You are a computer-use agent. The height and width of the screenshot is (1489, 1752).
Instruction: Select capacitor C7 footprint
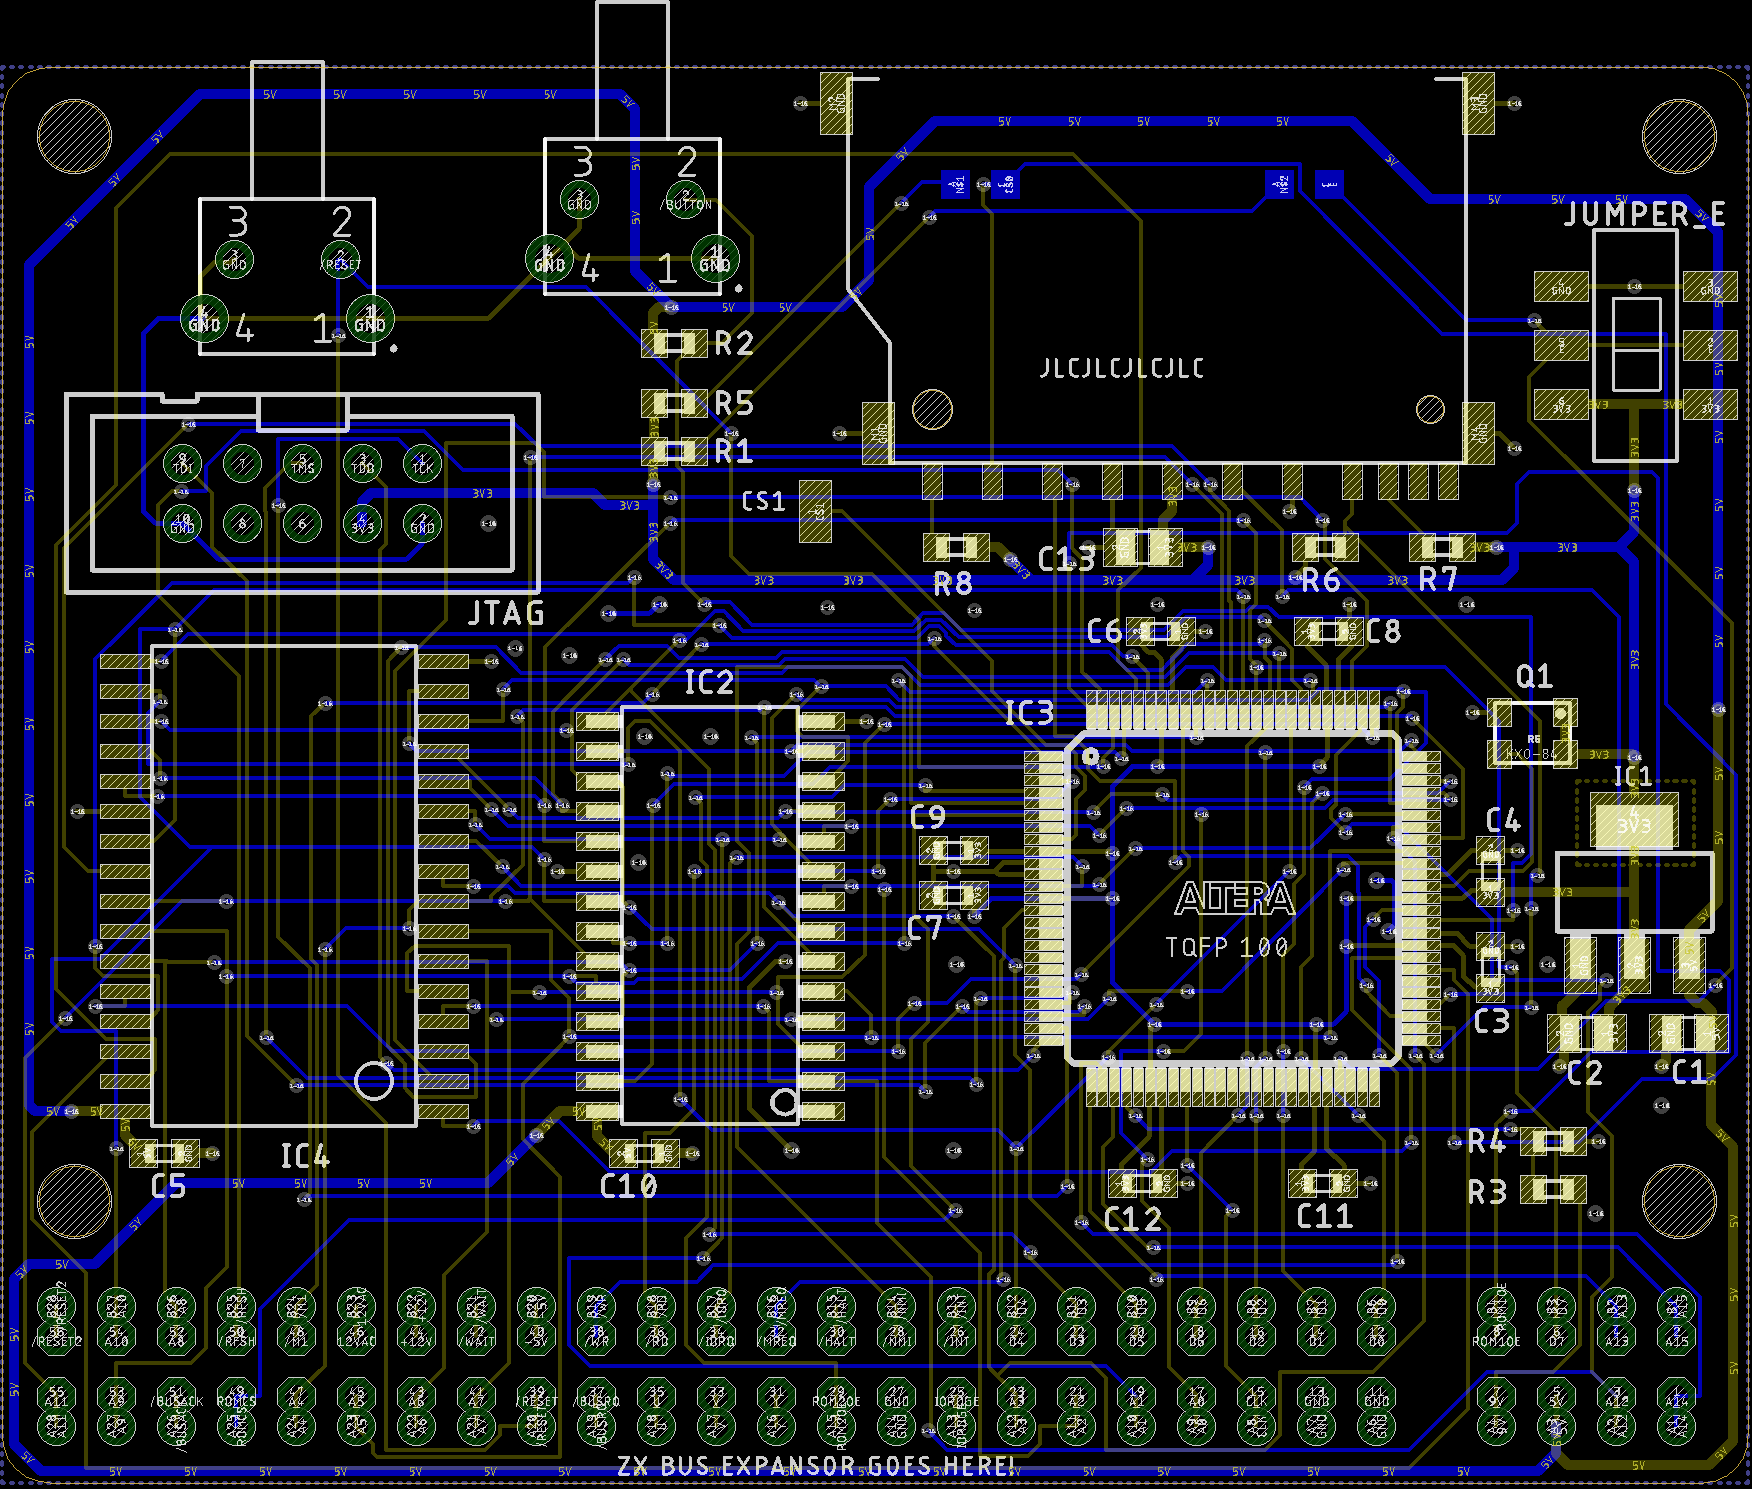(954, 894)
